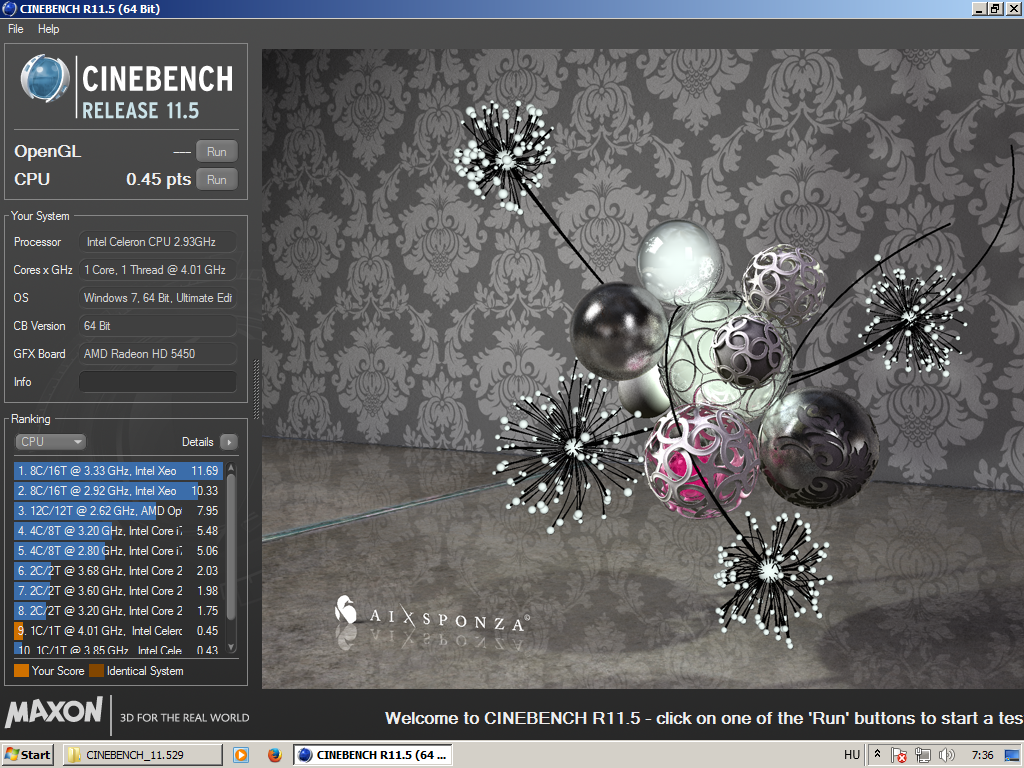The width and height of the screenshot is (1024, 768).
Task: Select ranking entry 2C/2T @ 3.60 GHz
Action: (x=118, y=590)
